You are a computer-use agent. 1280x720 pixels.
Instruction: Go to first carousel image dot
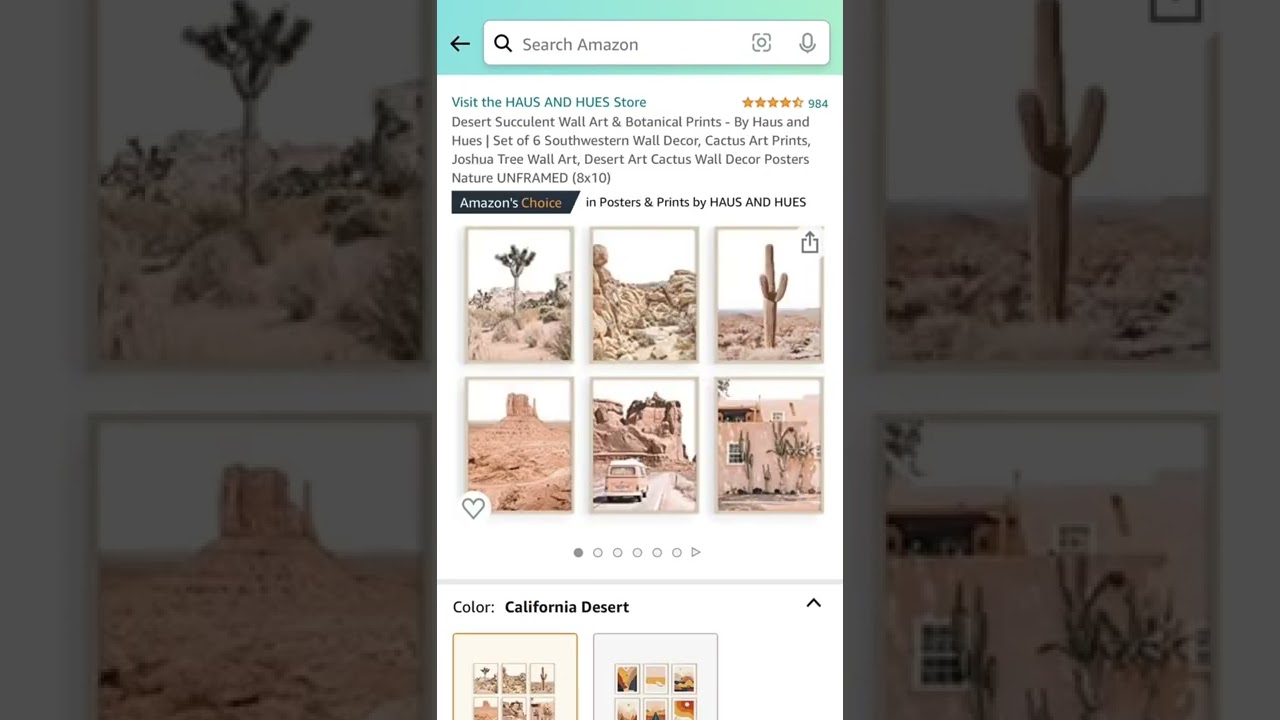click(x=578, y=552)
